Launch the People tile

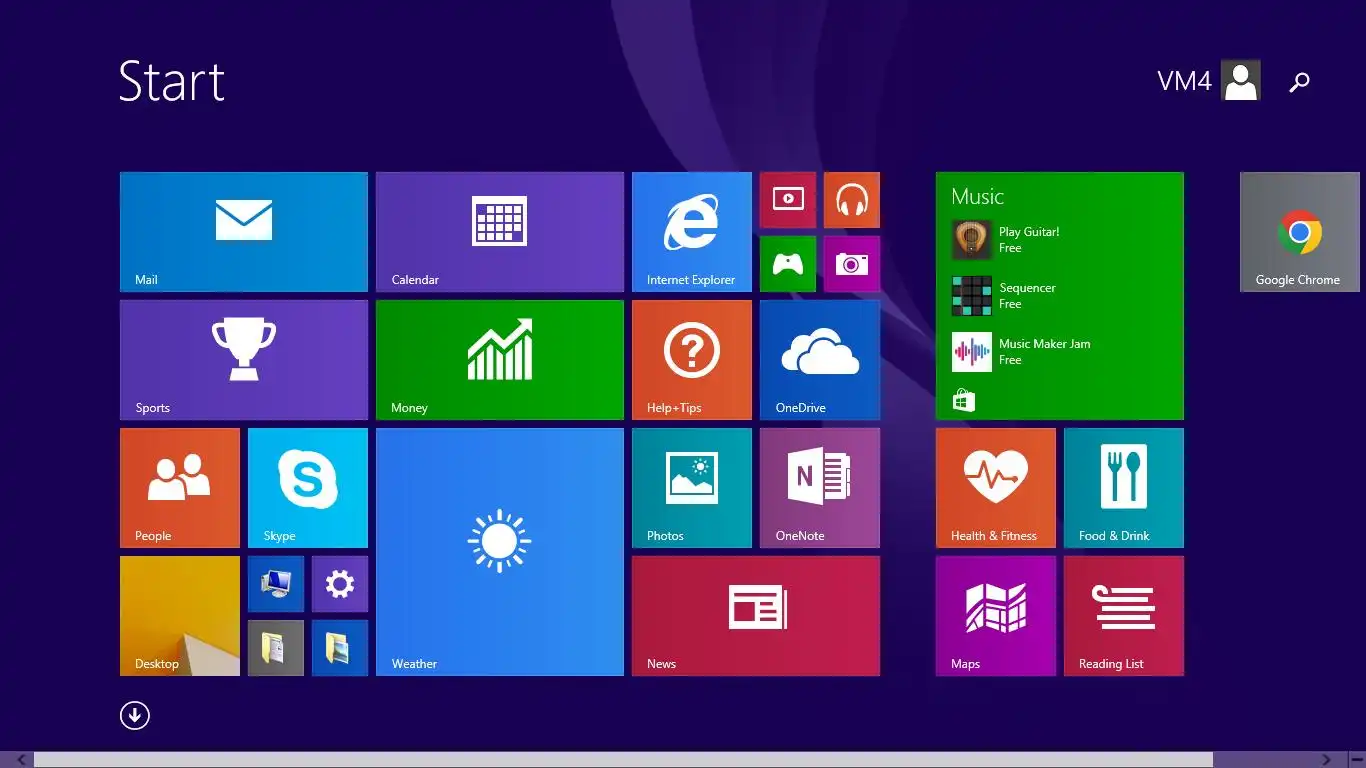click(180, 488)
